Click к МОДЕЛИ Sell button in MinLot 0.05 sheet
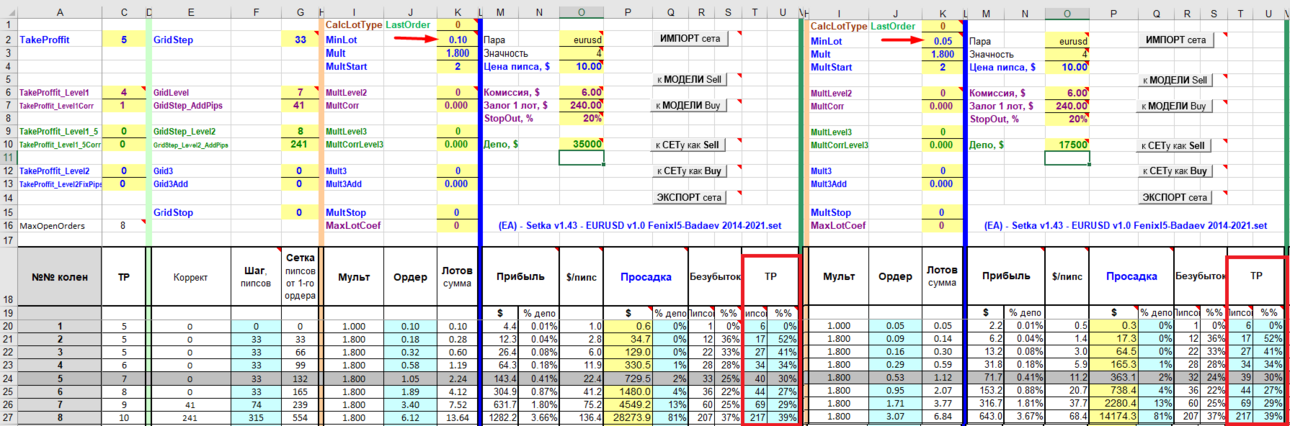The image size is (1290, 426). click(x=1175, y=79)
